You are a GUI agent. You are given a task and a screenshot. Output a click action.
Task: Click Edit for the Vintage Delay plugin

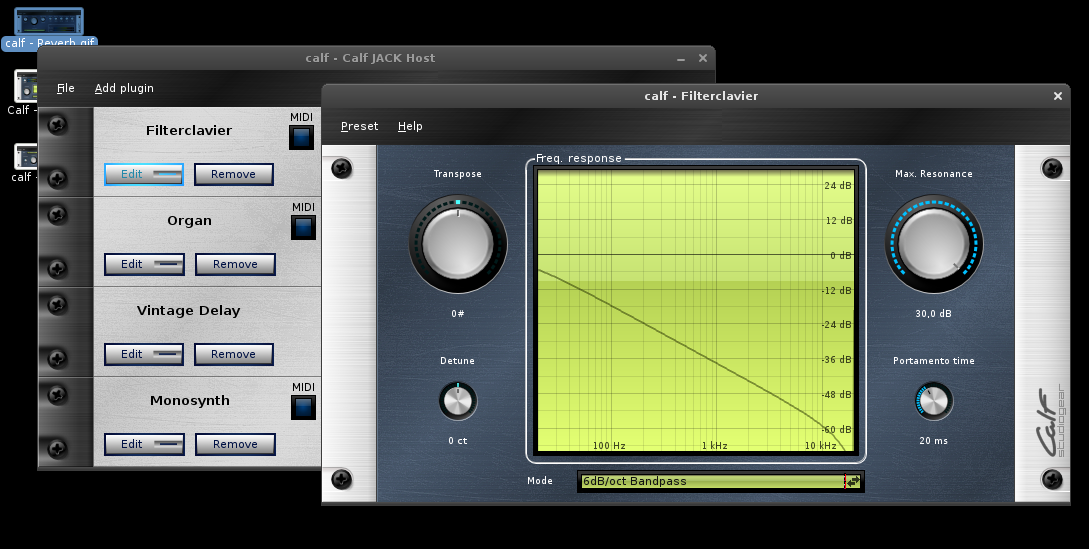pyautogui.click(x=144, y=354)
